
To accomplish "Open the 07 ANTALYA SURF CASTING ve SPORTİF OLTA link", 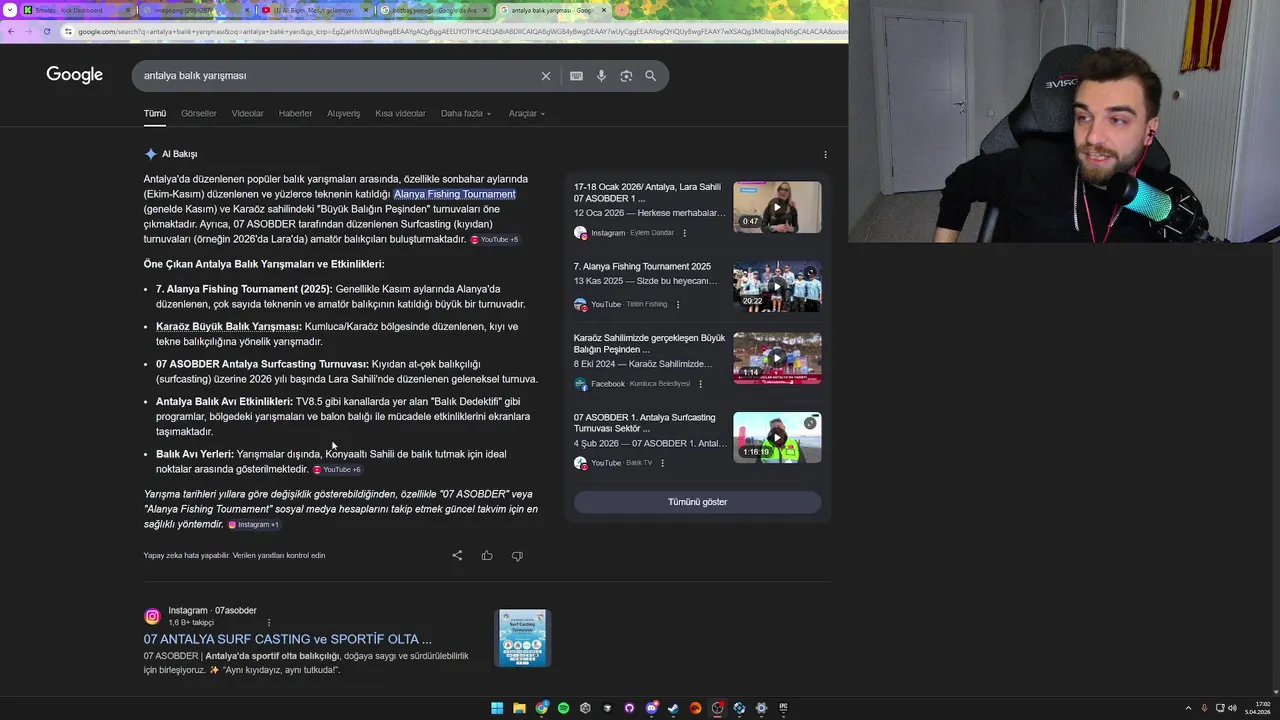I will 288,639.
